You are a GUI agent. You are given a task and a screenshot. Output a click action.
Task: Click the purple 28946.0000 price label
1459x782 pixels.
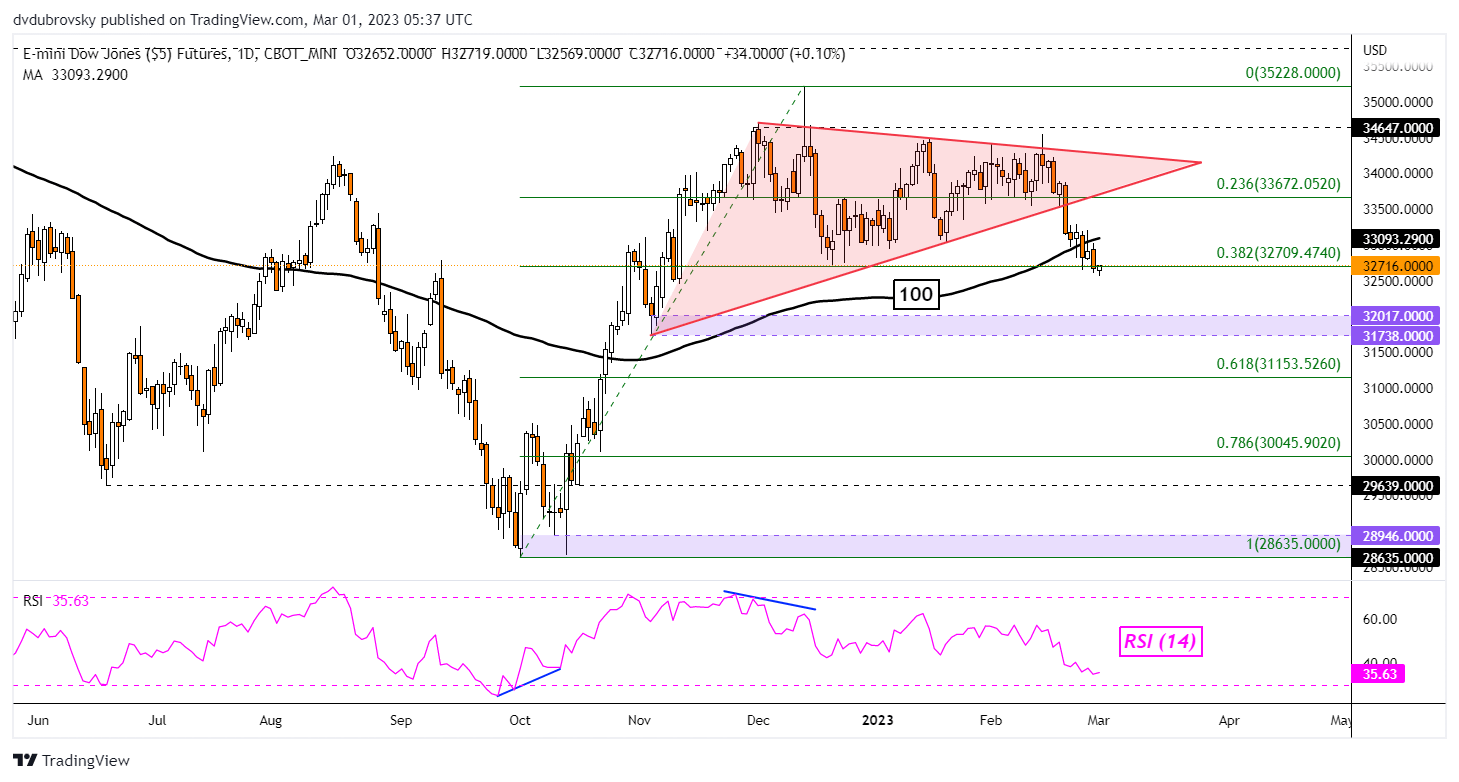click(x=1395, y=535)
